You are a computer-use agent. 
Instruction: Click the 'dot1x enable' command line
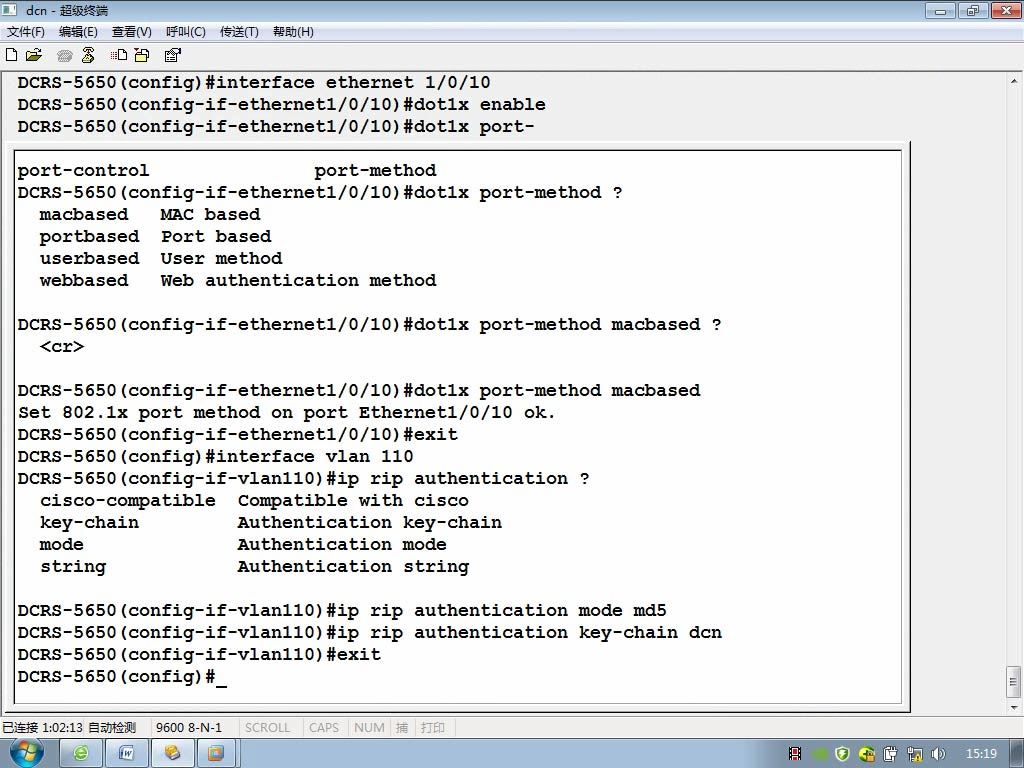281,104
